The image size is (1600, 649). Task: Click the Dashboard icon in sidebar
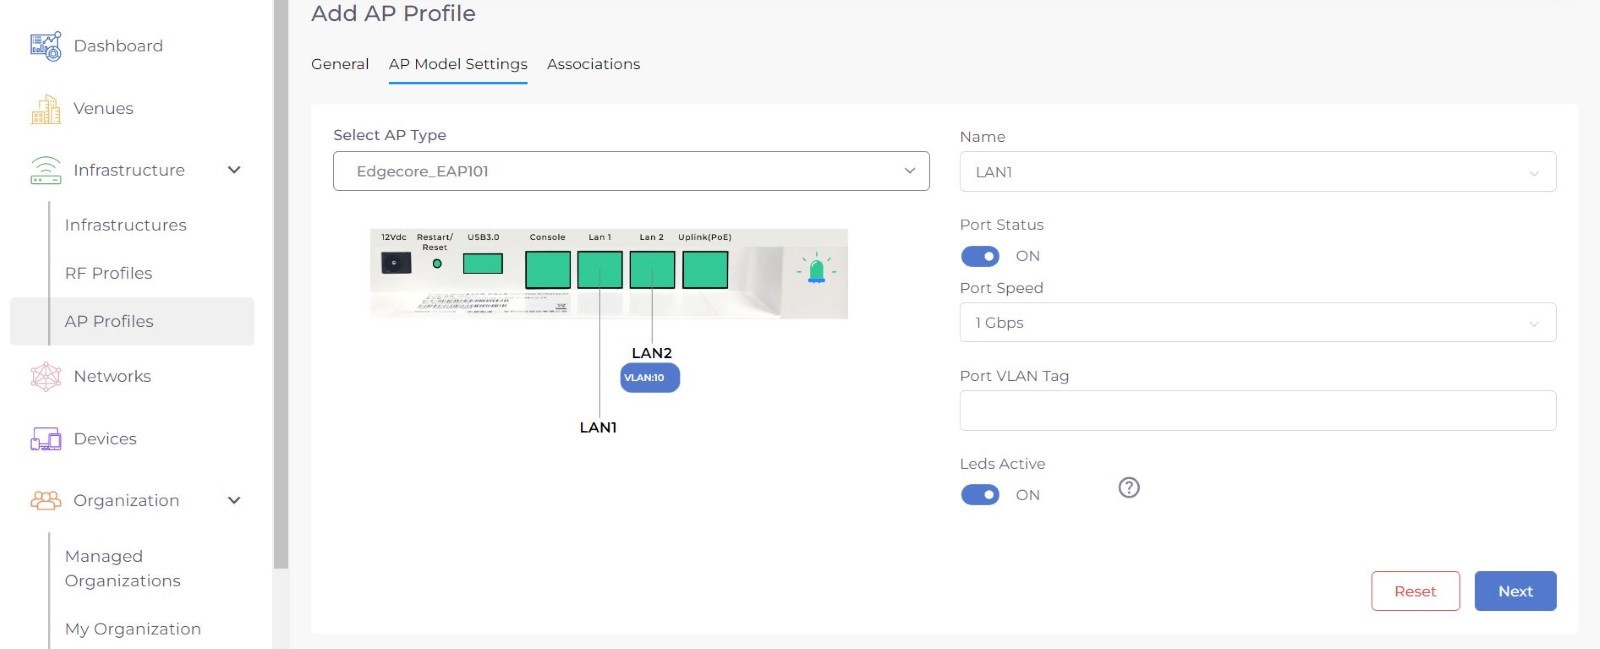point(46,46)
